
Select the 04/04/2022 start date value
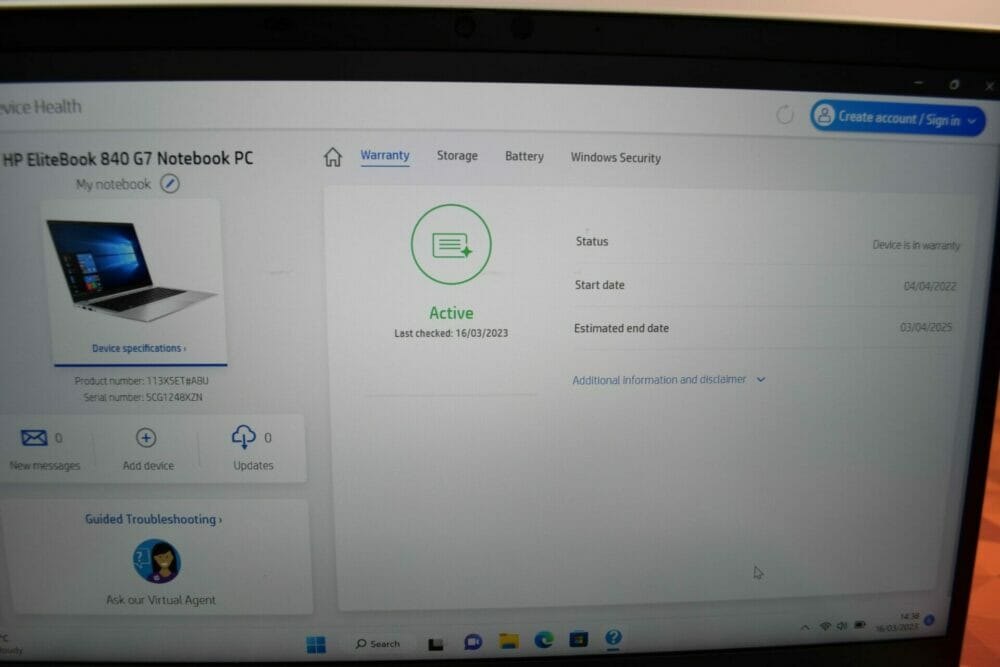click(930, 286)
